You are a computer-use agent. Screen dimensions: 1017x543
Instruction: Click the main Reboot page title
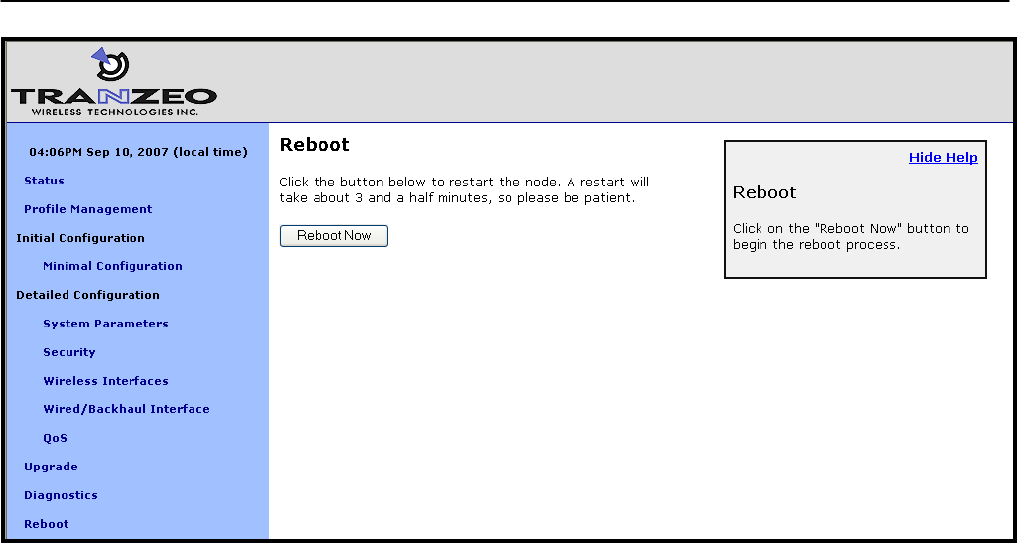(315, 144)
